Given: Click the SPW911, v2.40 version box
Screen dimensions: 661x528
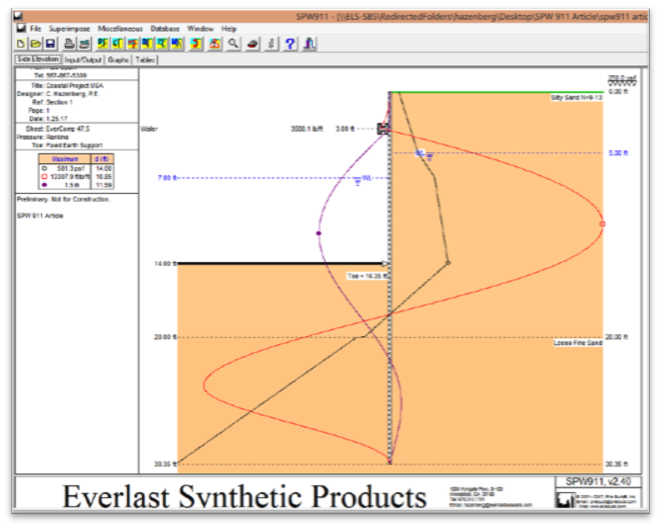Looking at the screenshot, I should click(598, 481).
